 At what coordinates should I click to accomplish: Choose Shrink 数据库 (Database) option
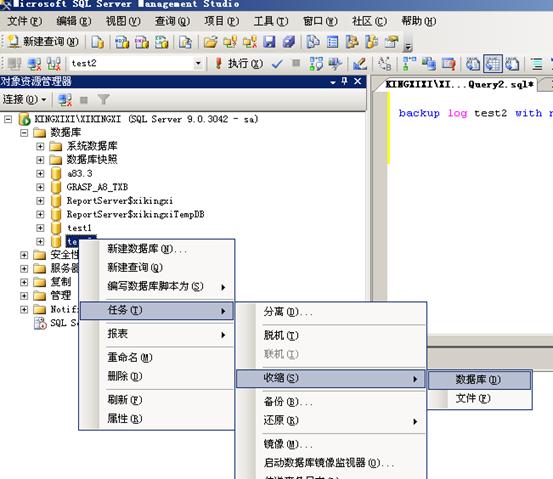click(480, 380)
